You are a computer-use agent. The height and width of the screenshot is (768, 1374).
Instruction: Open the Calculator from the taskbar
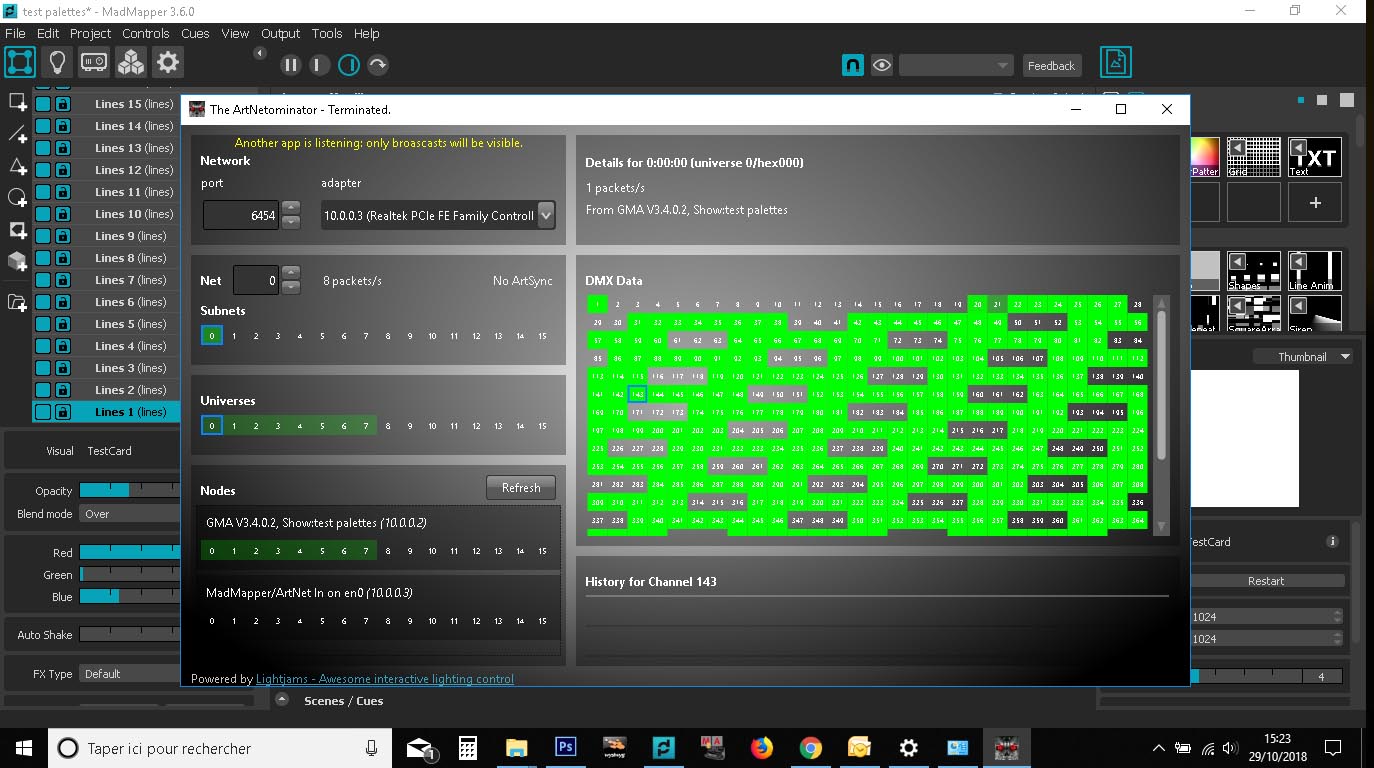[x=467, y=747]
